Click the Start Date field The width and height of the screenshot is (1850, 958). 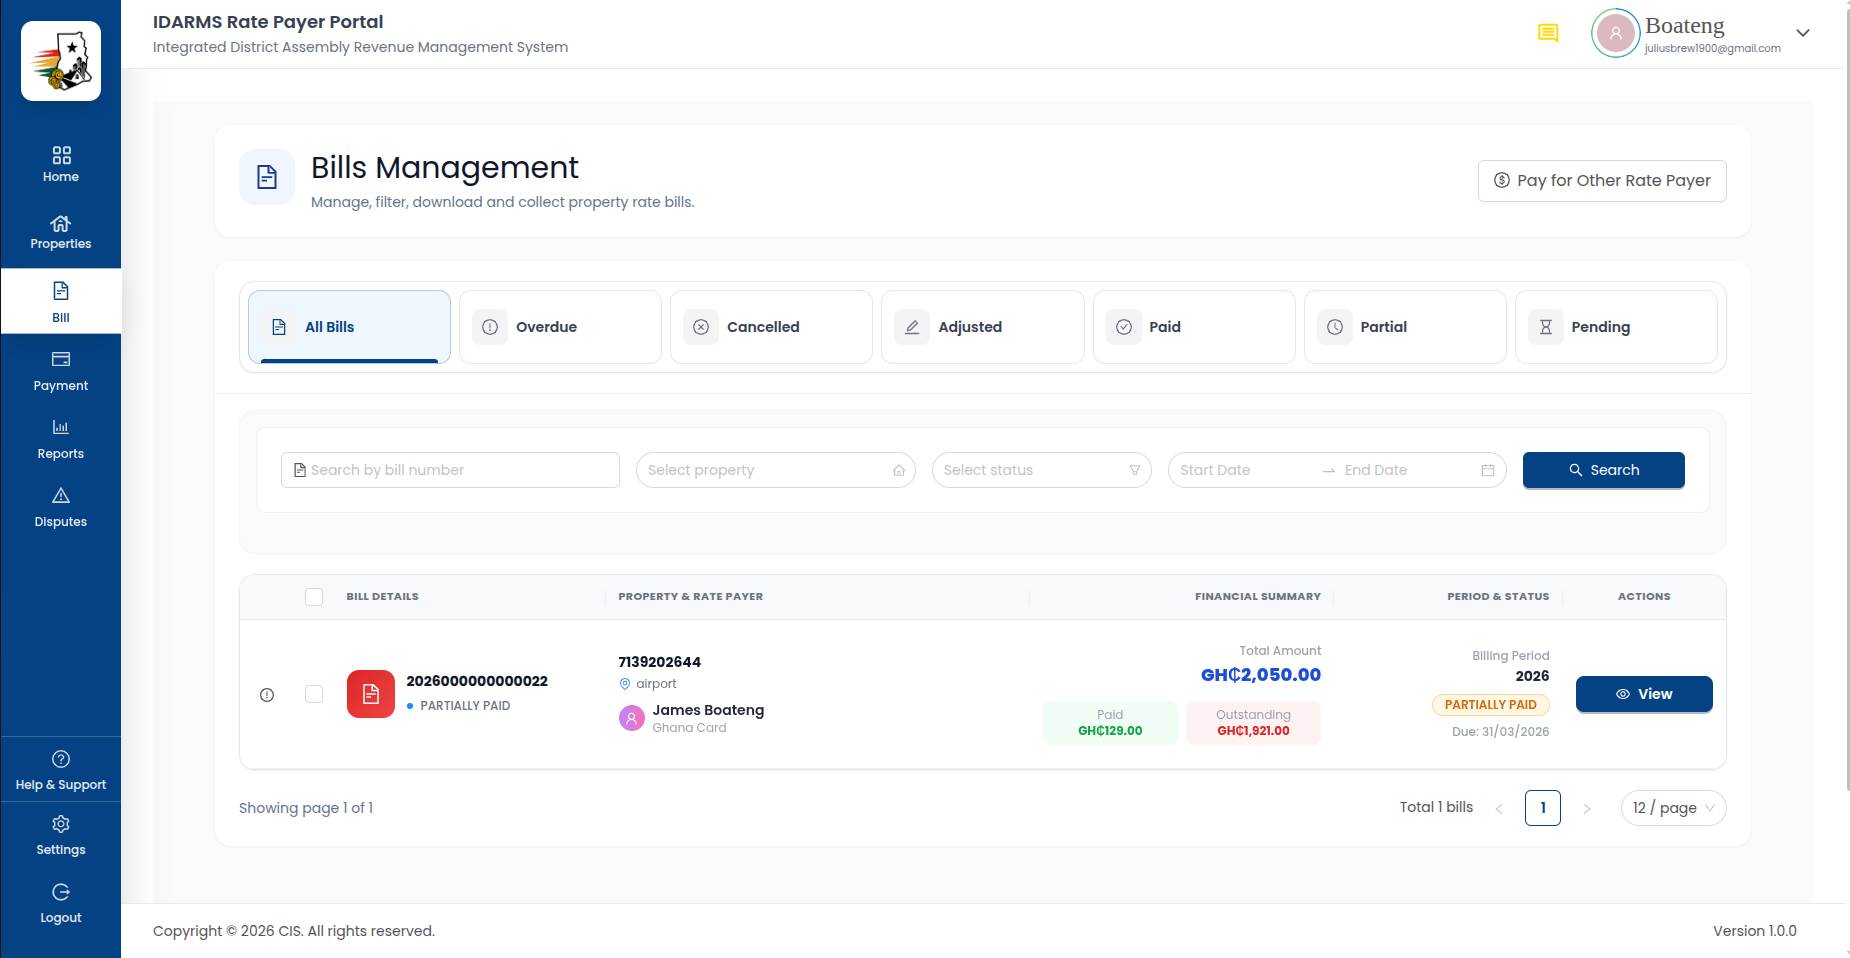tap(1245, 470)
